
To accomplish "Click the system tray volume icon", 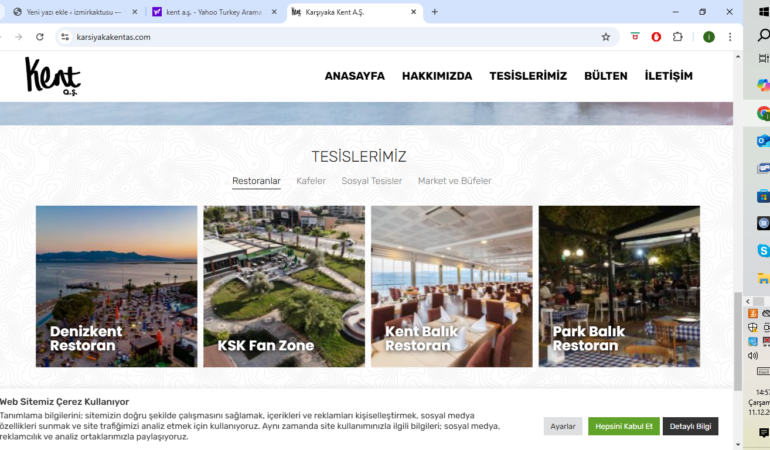I will (753, 356).
